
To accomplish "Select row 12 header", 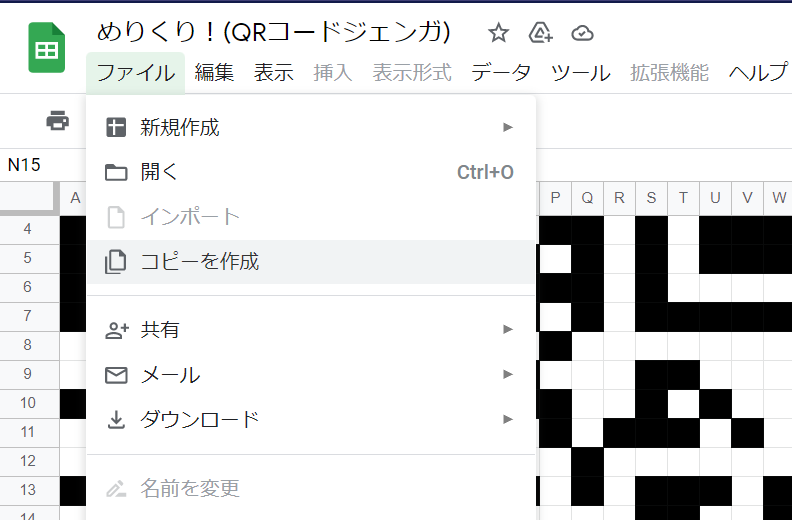I will pyautogui.click(x=28, y=461).
